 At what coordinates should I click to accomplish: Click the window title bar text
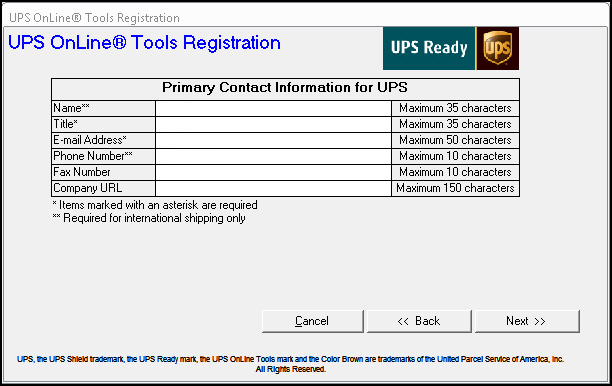point(94,18)
